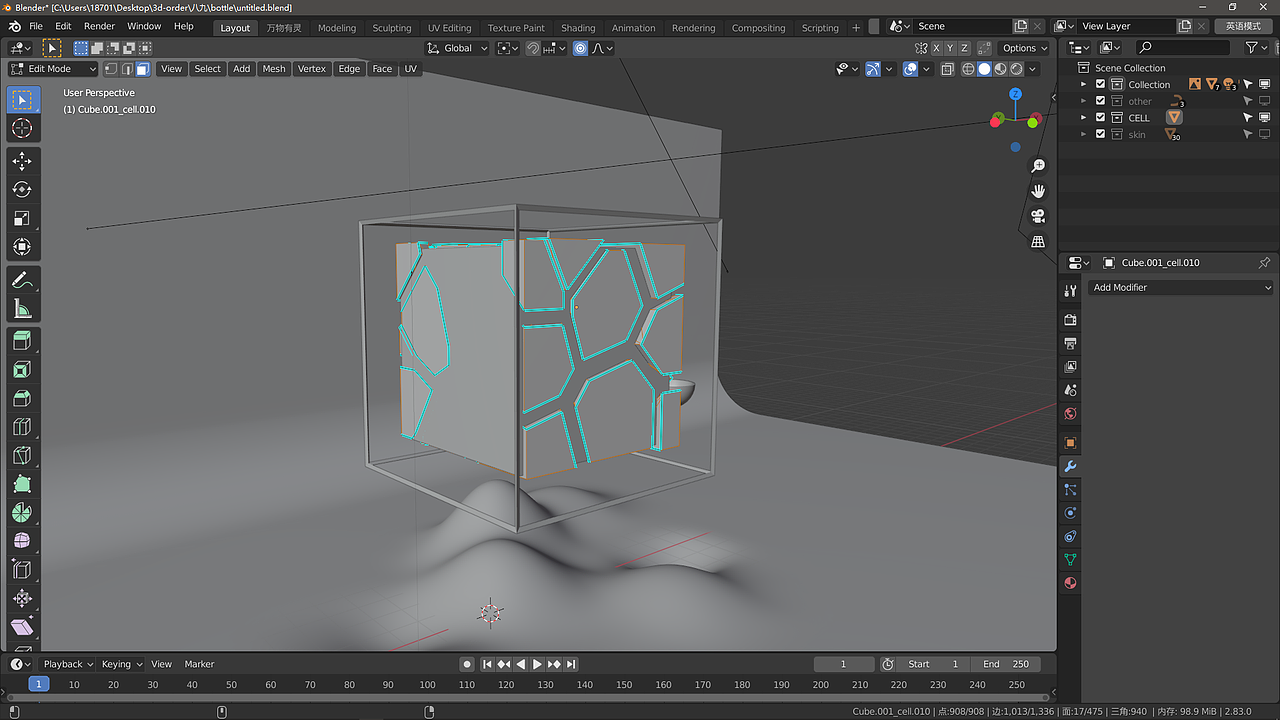Open the Mesh menu in the header
1280x720 pixels.
pyautogui.click(x=273, y=68)
